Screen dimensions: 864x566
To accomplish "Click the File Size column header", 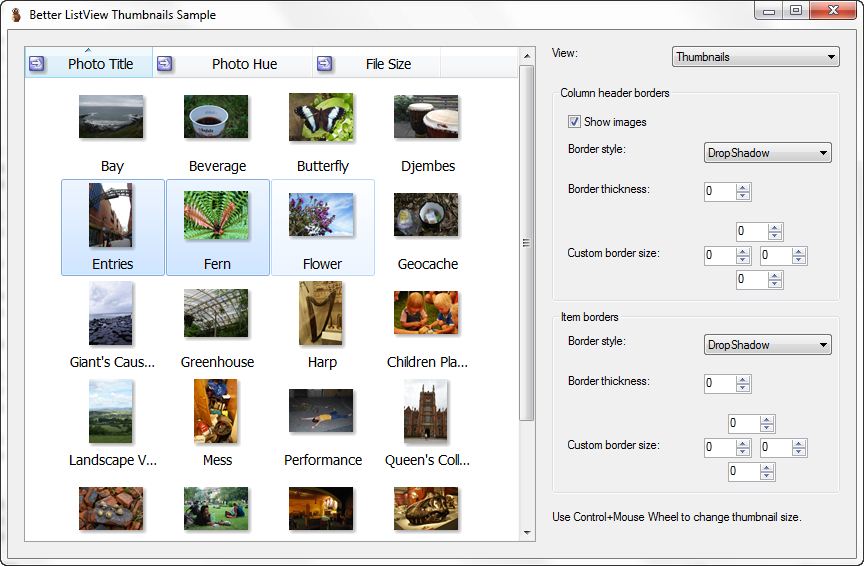I will [388, 64].
